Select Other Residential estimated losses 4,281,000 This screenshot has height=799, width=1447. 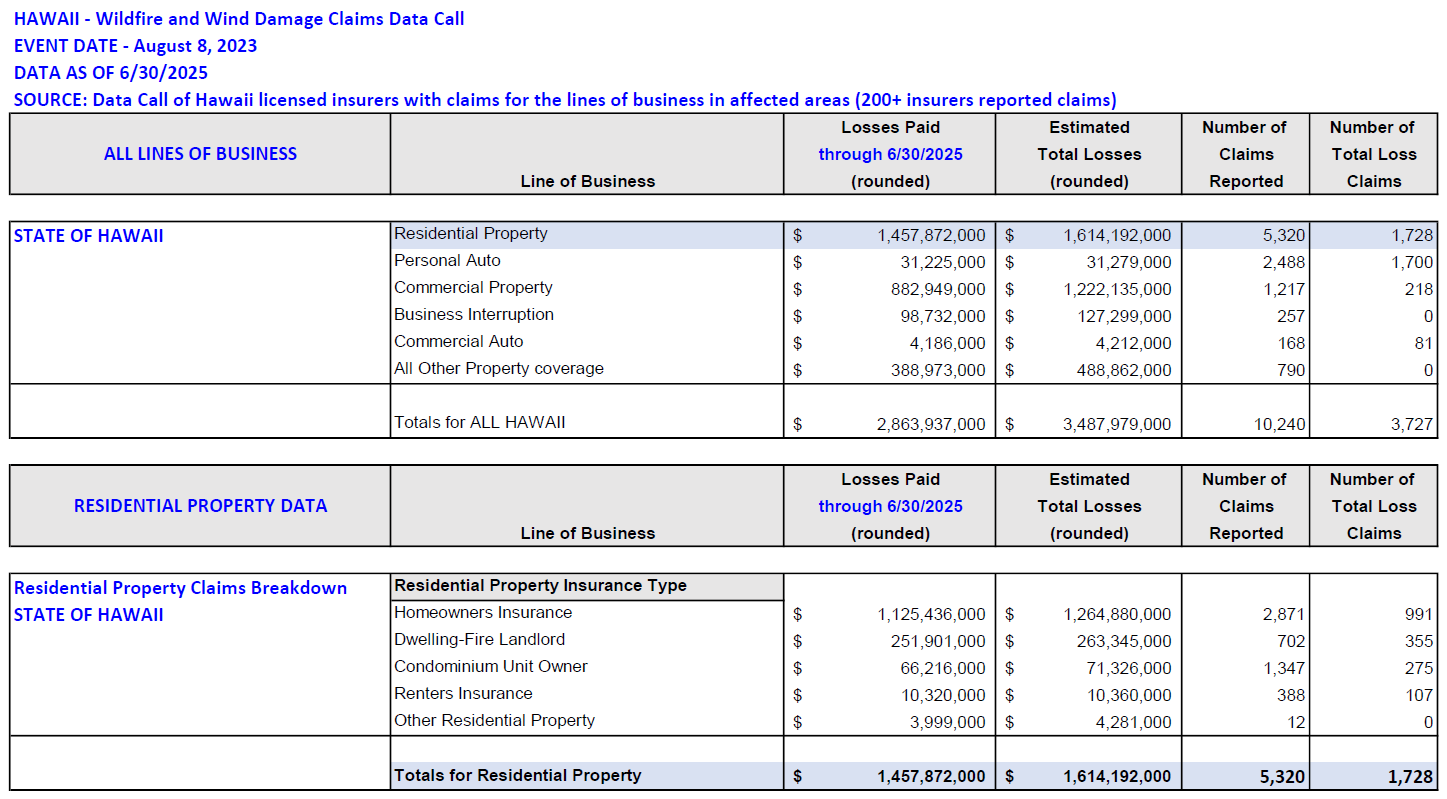(1134, 723)
